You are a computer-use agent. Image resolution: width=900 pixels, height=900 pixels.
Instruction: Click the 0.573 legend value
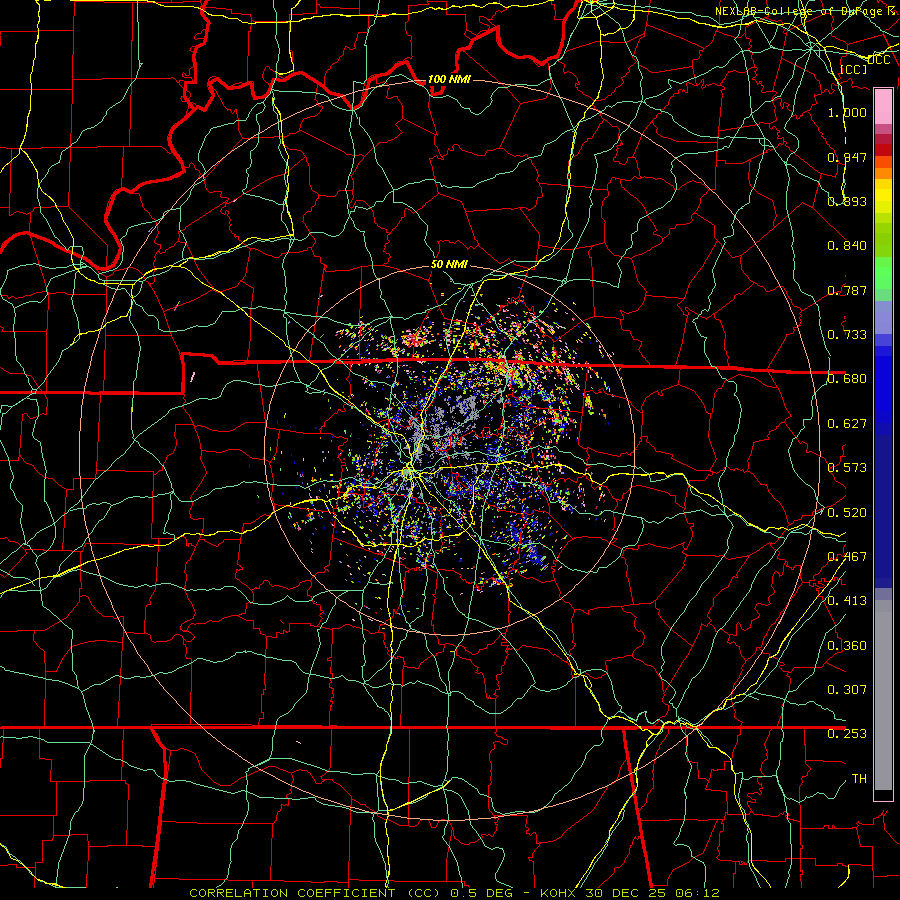(847, 467)
